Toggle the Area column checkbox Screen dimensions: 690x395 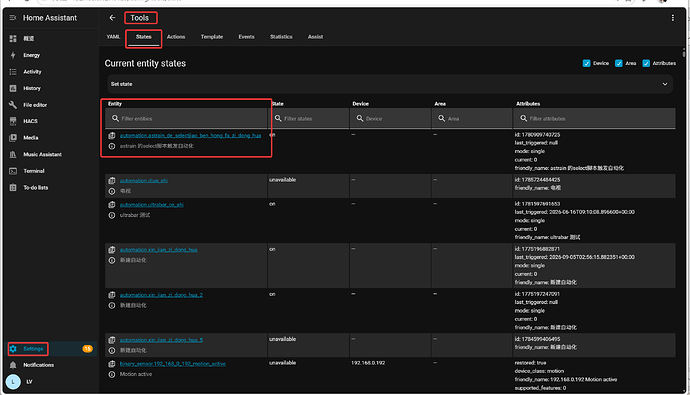619,63
